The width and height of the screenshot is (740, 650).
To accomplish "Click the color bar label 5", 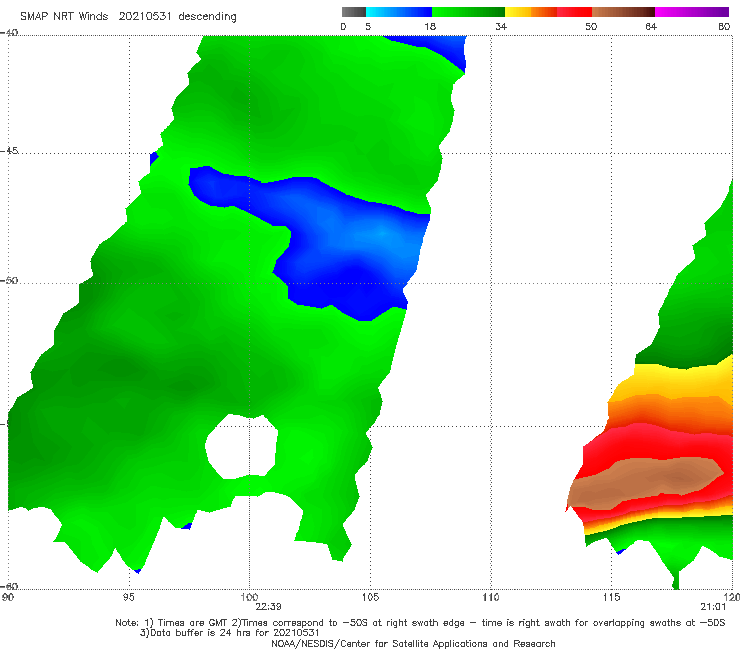I will (368, 26).
